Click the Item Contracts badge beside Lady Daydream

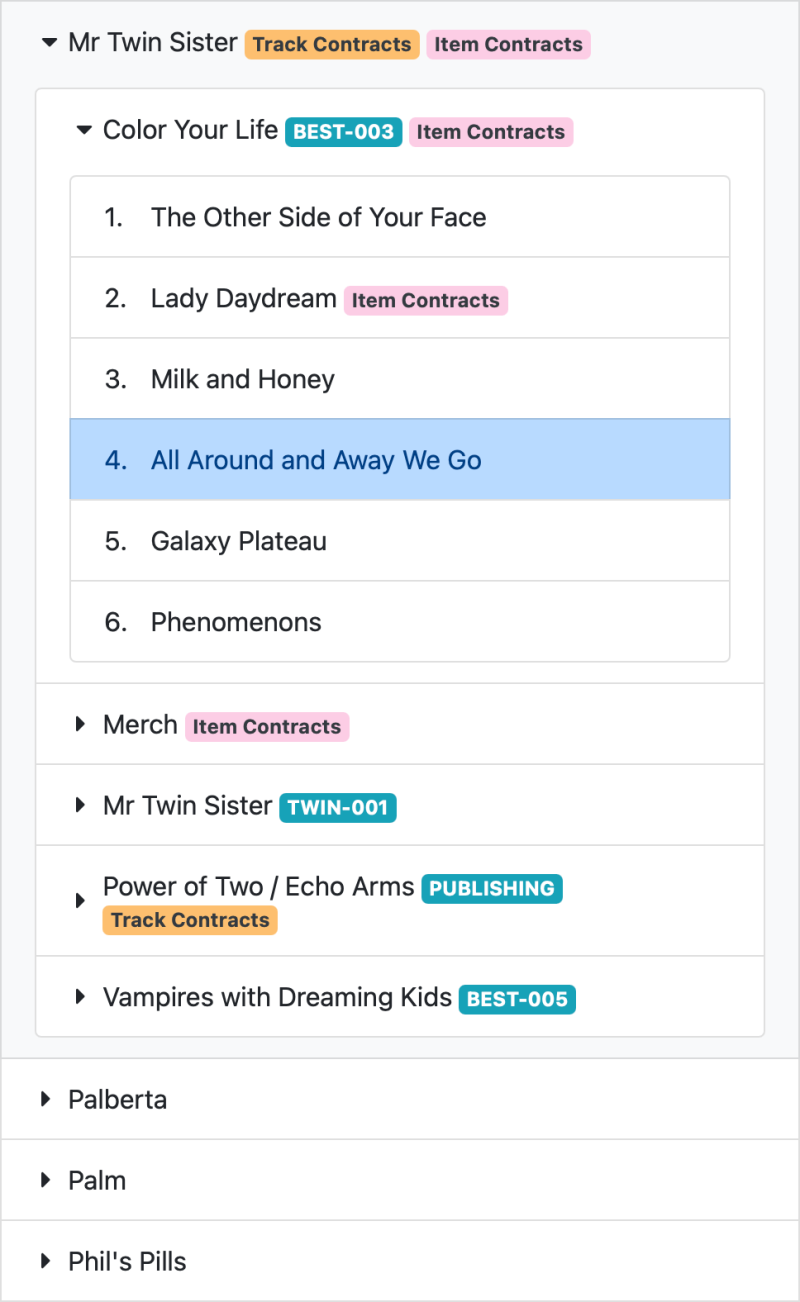click(x=425, y=300)
